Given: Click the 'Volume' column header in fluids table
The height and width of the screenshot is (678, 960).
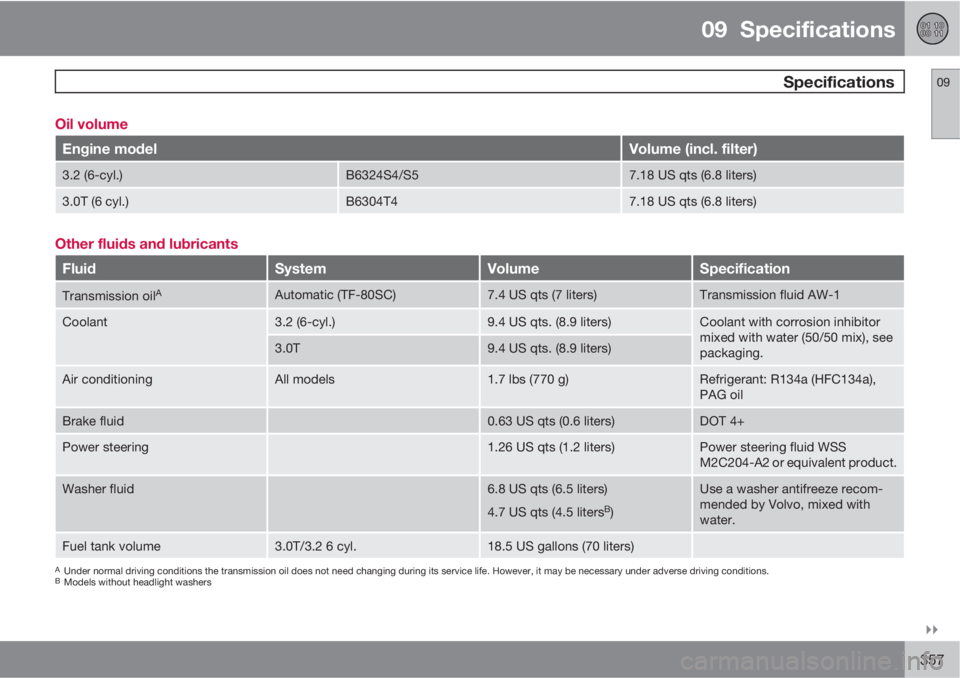Looking at the screenshot, I should [x=586, y=268].
